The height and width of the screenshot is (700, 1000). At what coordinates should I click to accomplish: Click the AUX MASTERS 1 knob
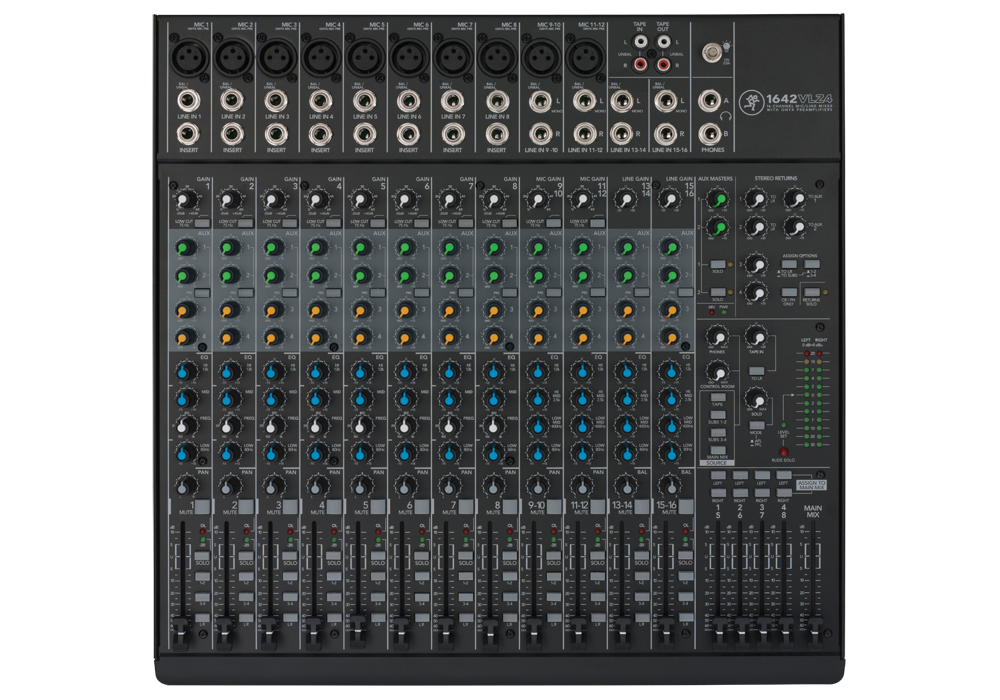(719, 200)
